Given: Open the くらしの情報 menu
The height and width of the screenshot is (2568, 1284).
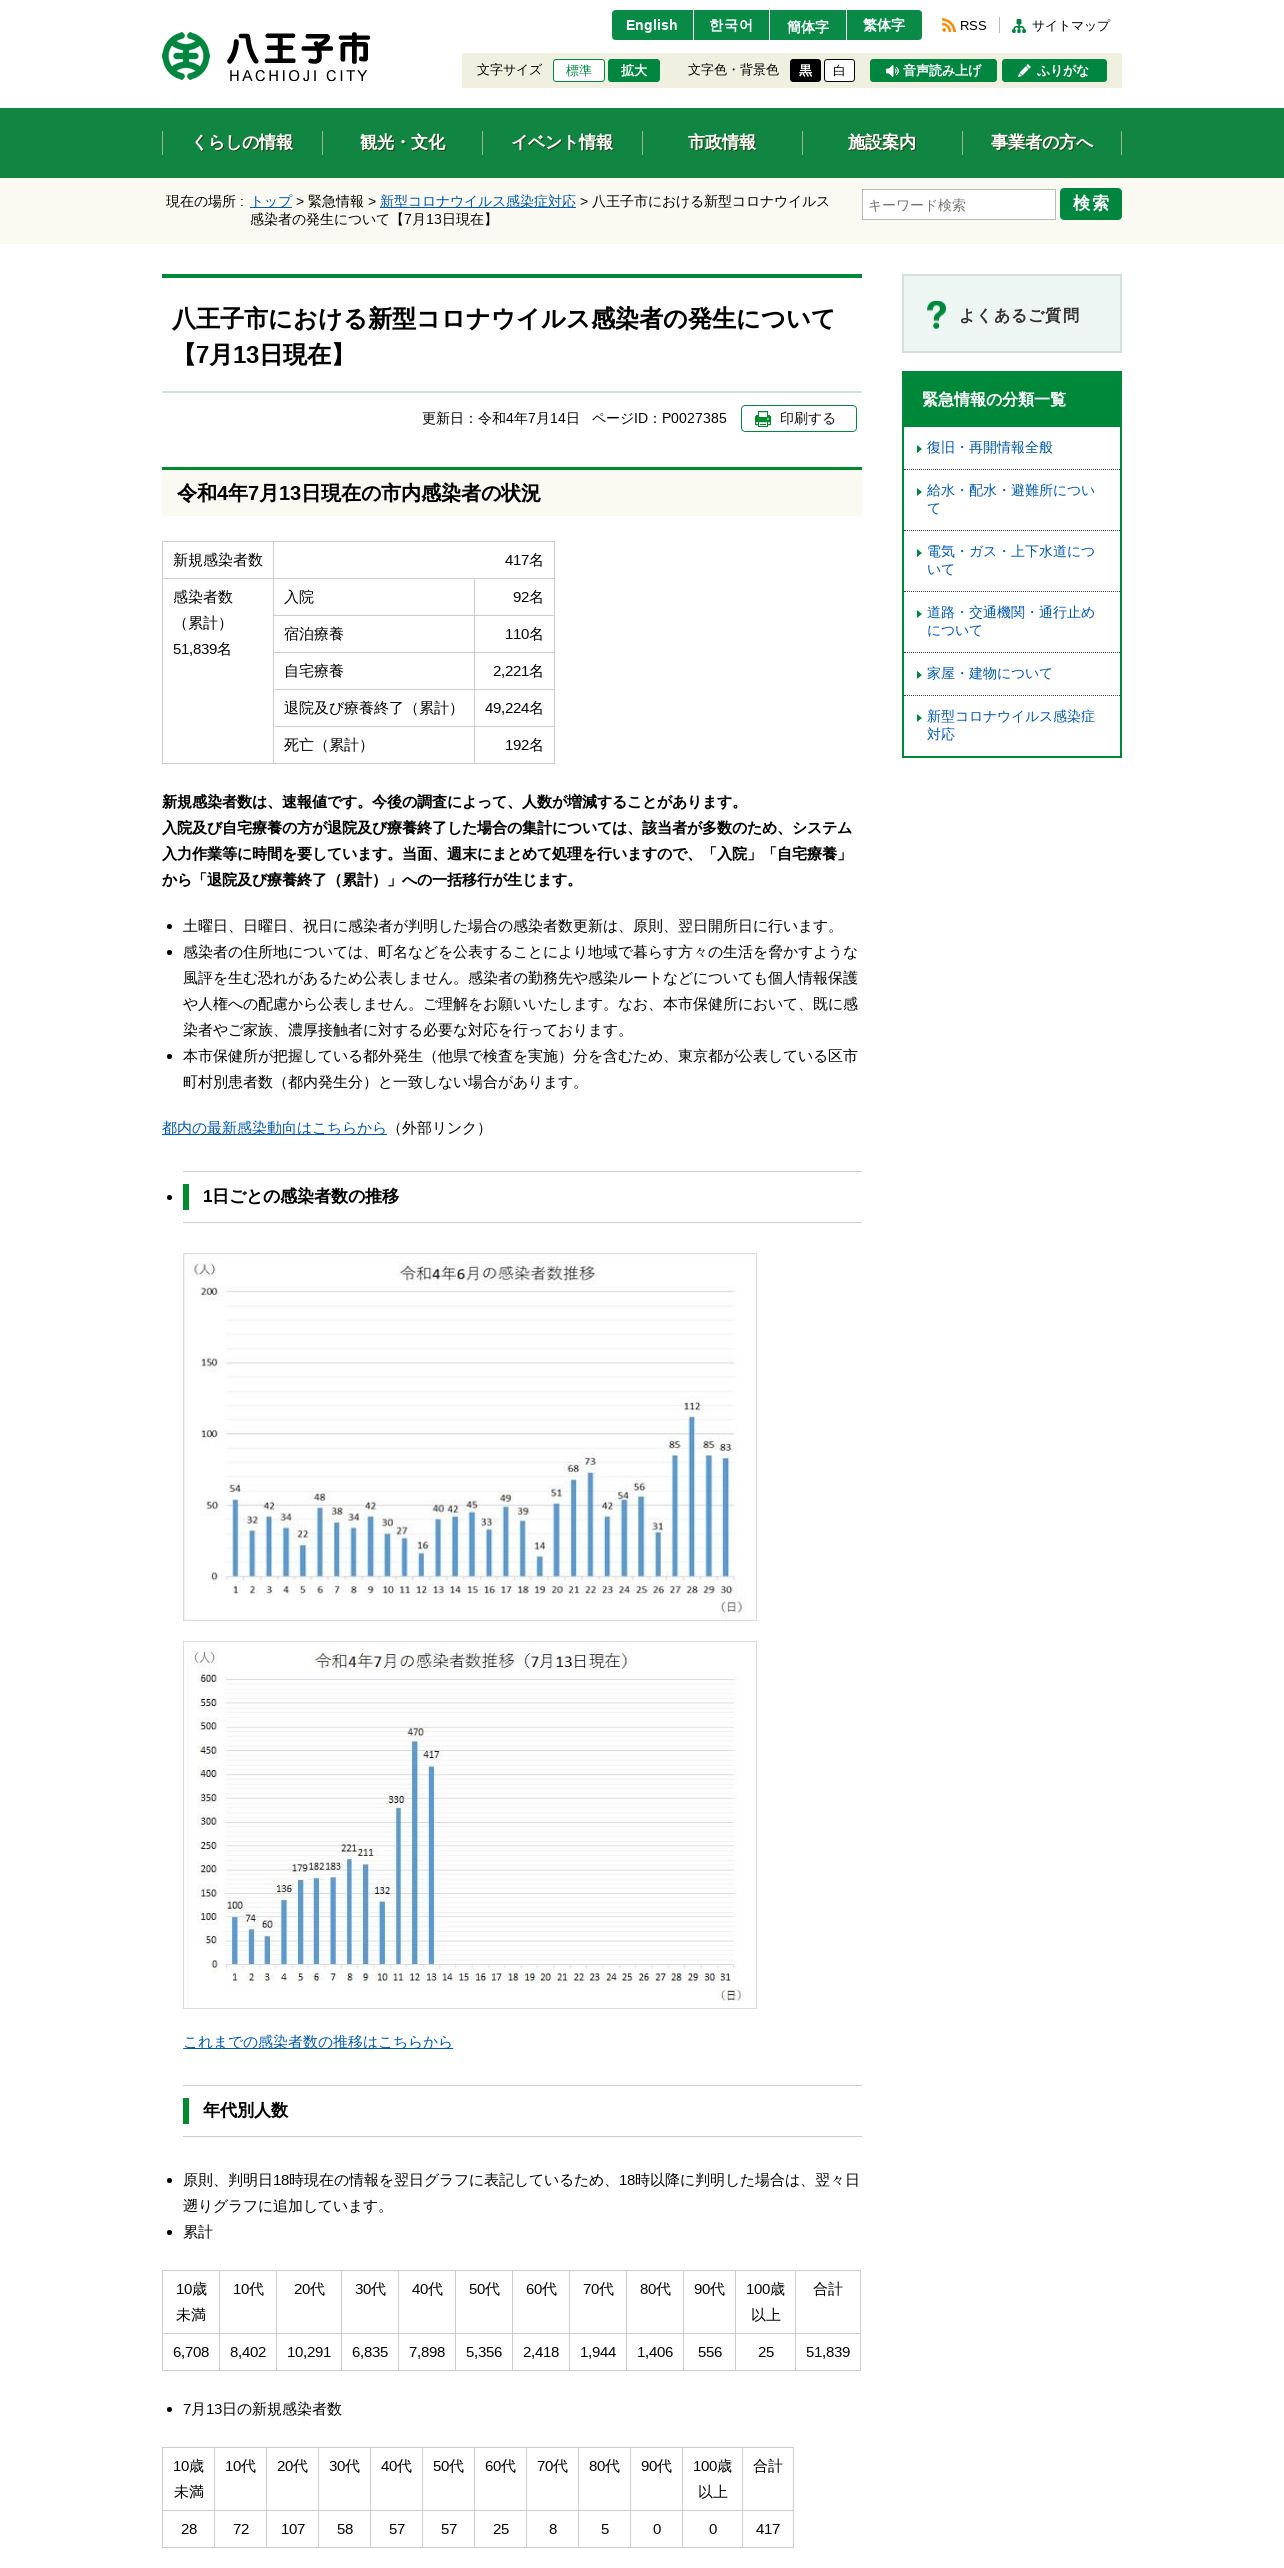Looking at the screenshot, I should click(x=242, y=143).
